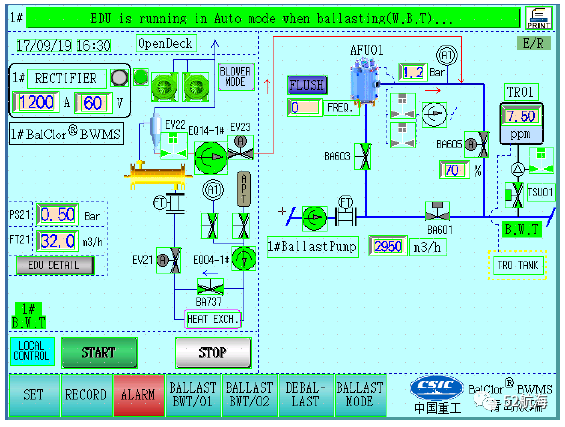The height and width of the screenshot is (427, 565).
Task: Open the ALARM tab
Action: [x=138, y=395]
